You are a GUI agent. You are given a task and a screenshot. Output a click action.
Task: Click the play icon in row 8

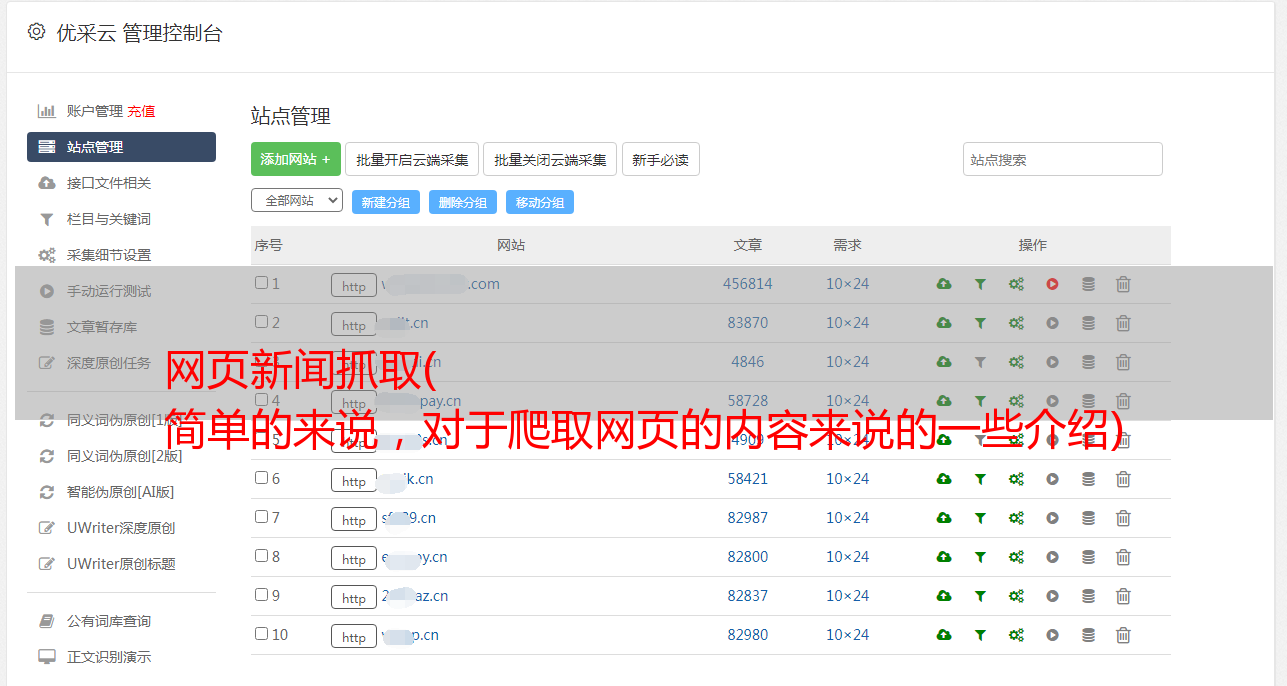tap(1052, 557)
